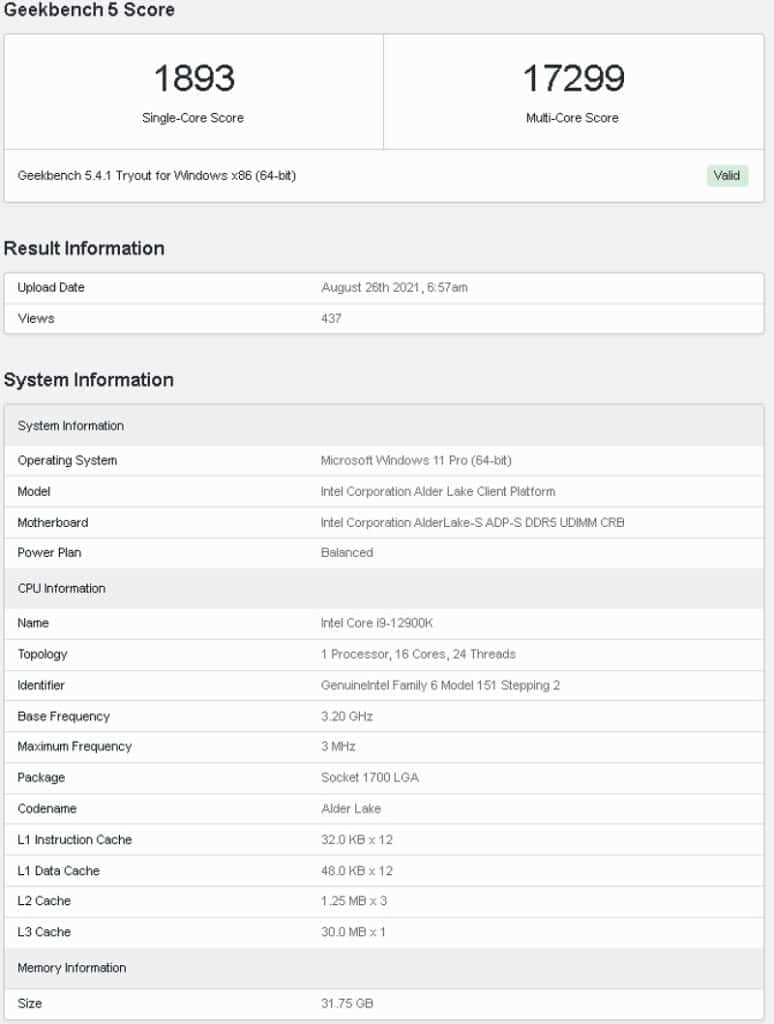Select GenuineIntel Family 6 Model 151 Stepping 2
This screenshot has height=1024, width=774.
coord(440,686)
